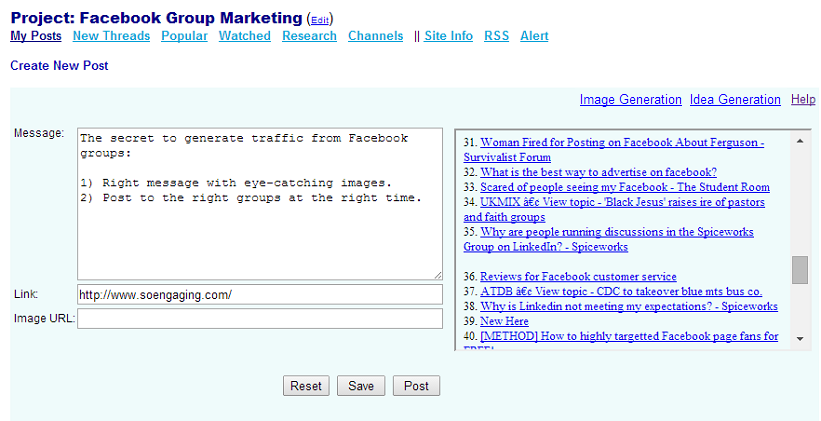Image resolution: width=821 pixels, height=421 pixels.
Task: Open result 32 best way to advertise
Action: coord(598,172)
